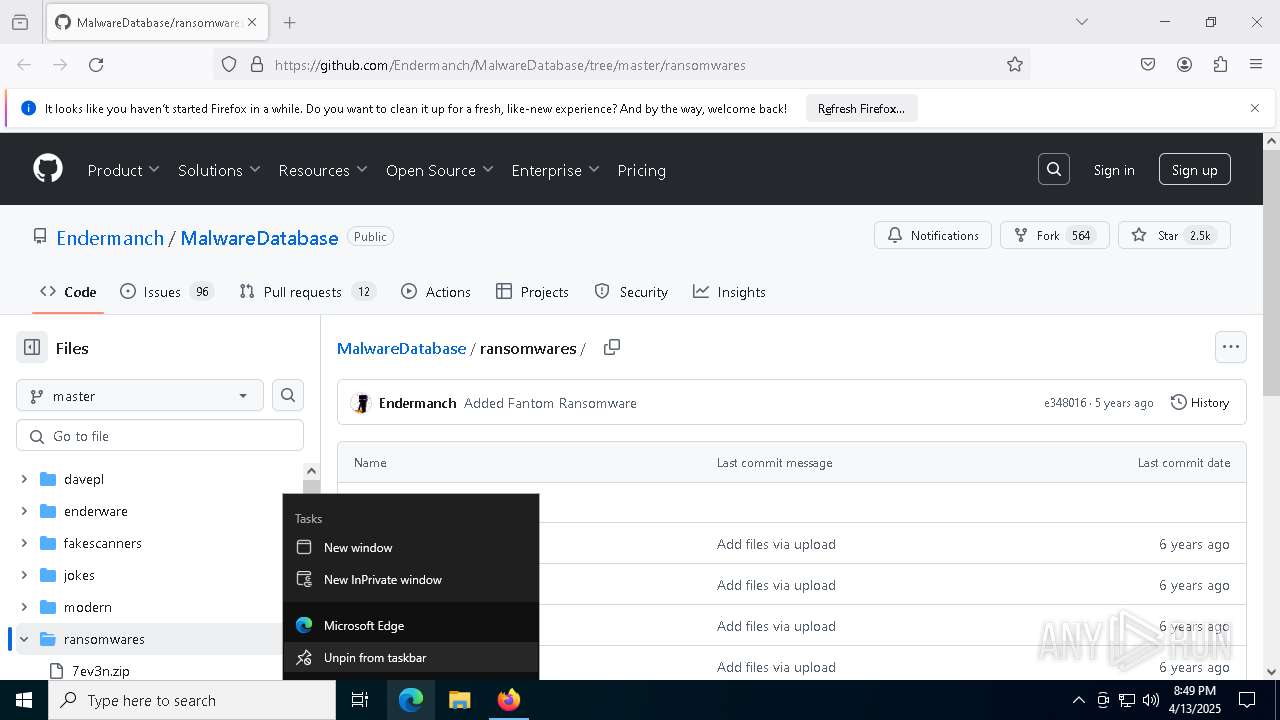Copy the path with the copy icon
Viewport: 1280px width, 720px height.
[612, 347]
